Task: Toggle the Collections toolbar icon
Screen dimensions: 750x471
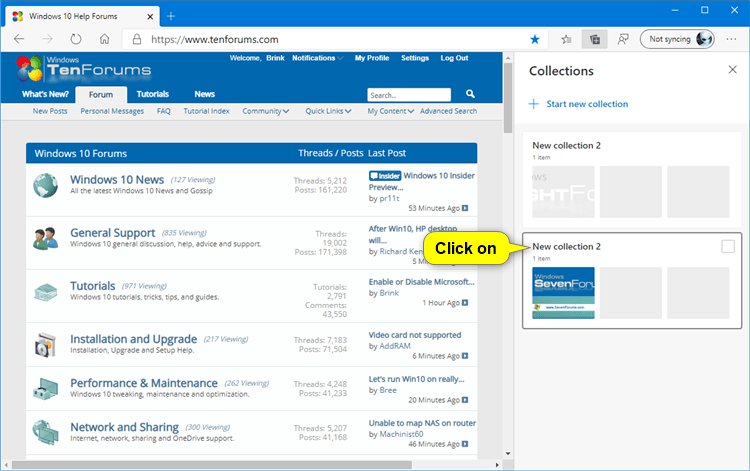Action: (595, 39)
